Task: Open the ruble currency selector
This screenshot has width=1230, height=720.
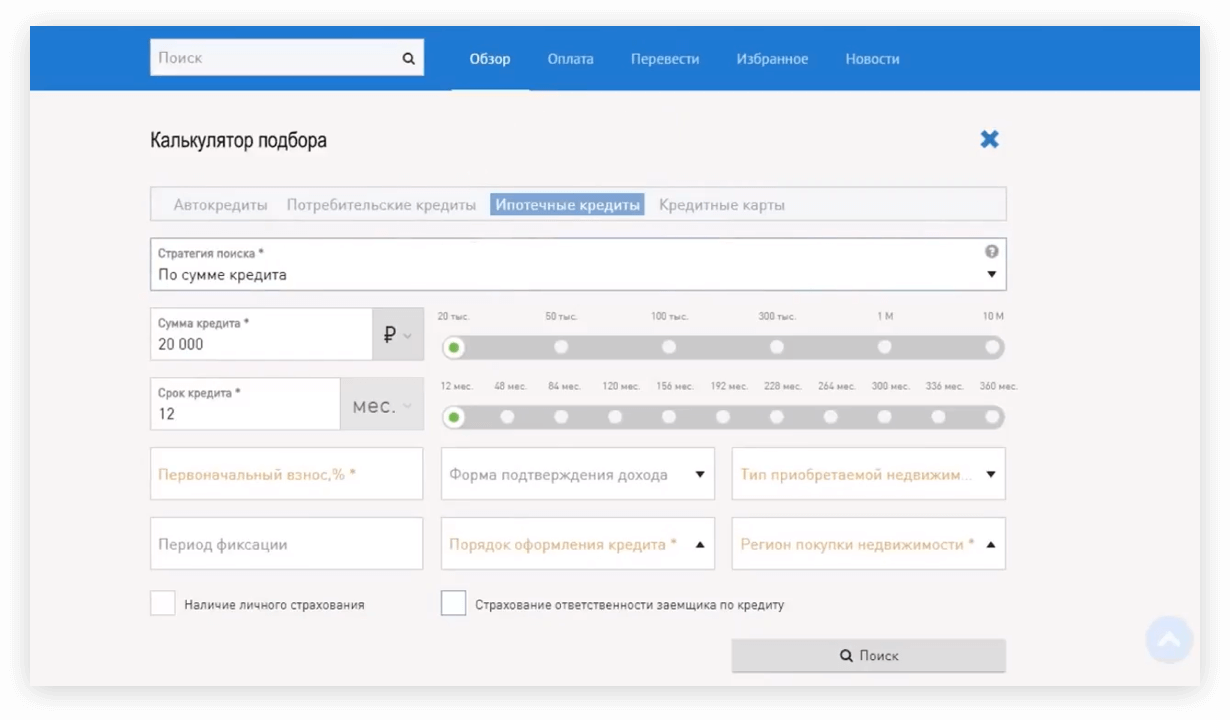Action: coord(396,335)
